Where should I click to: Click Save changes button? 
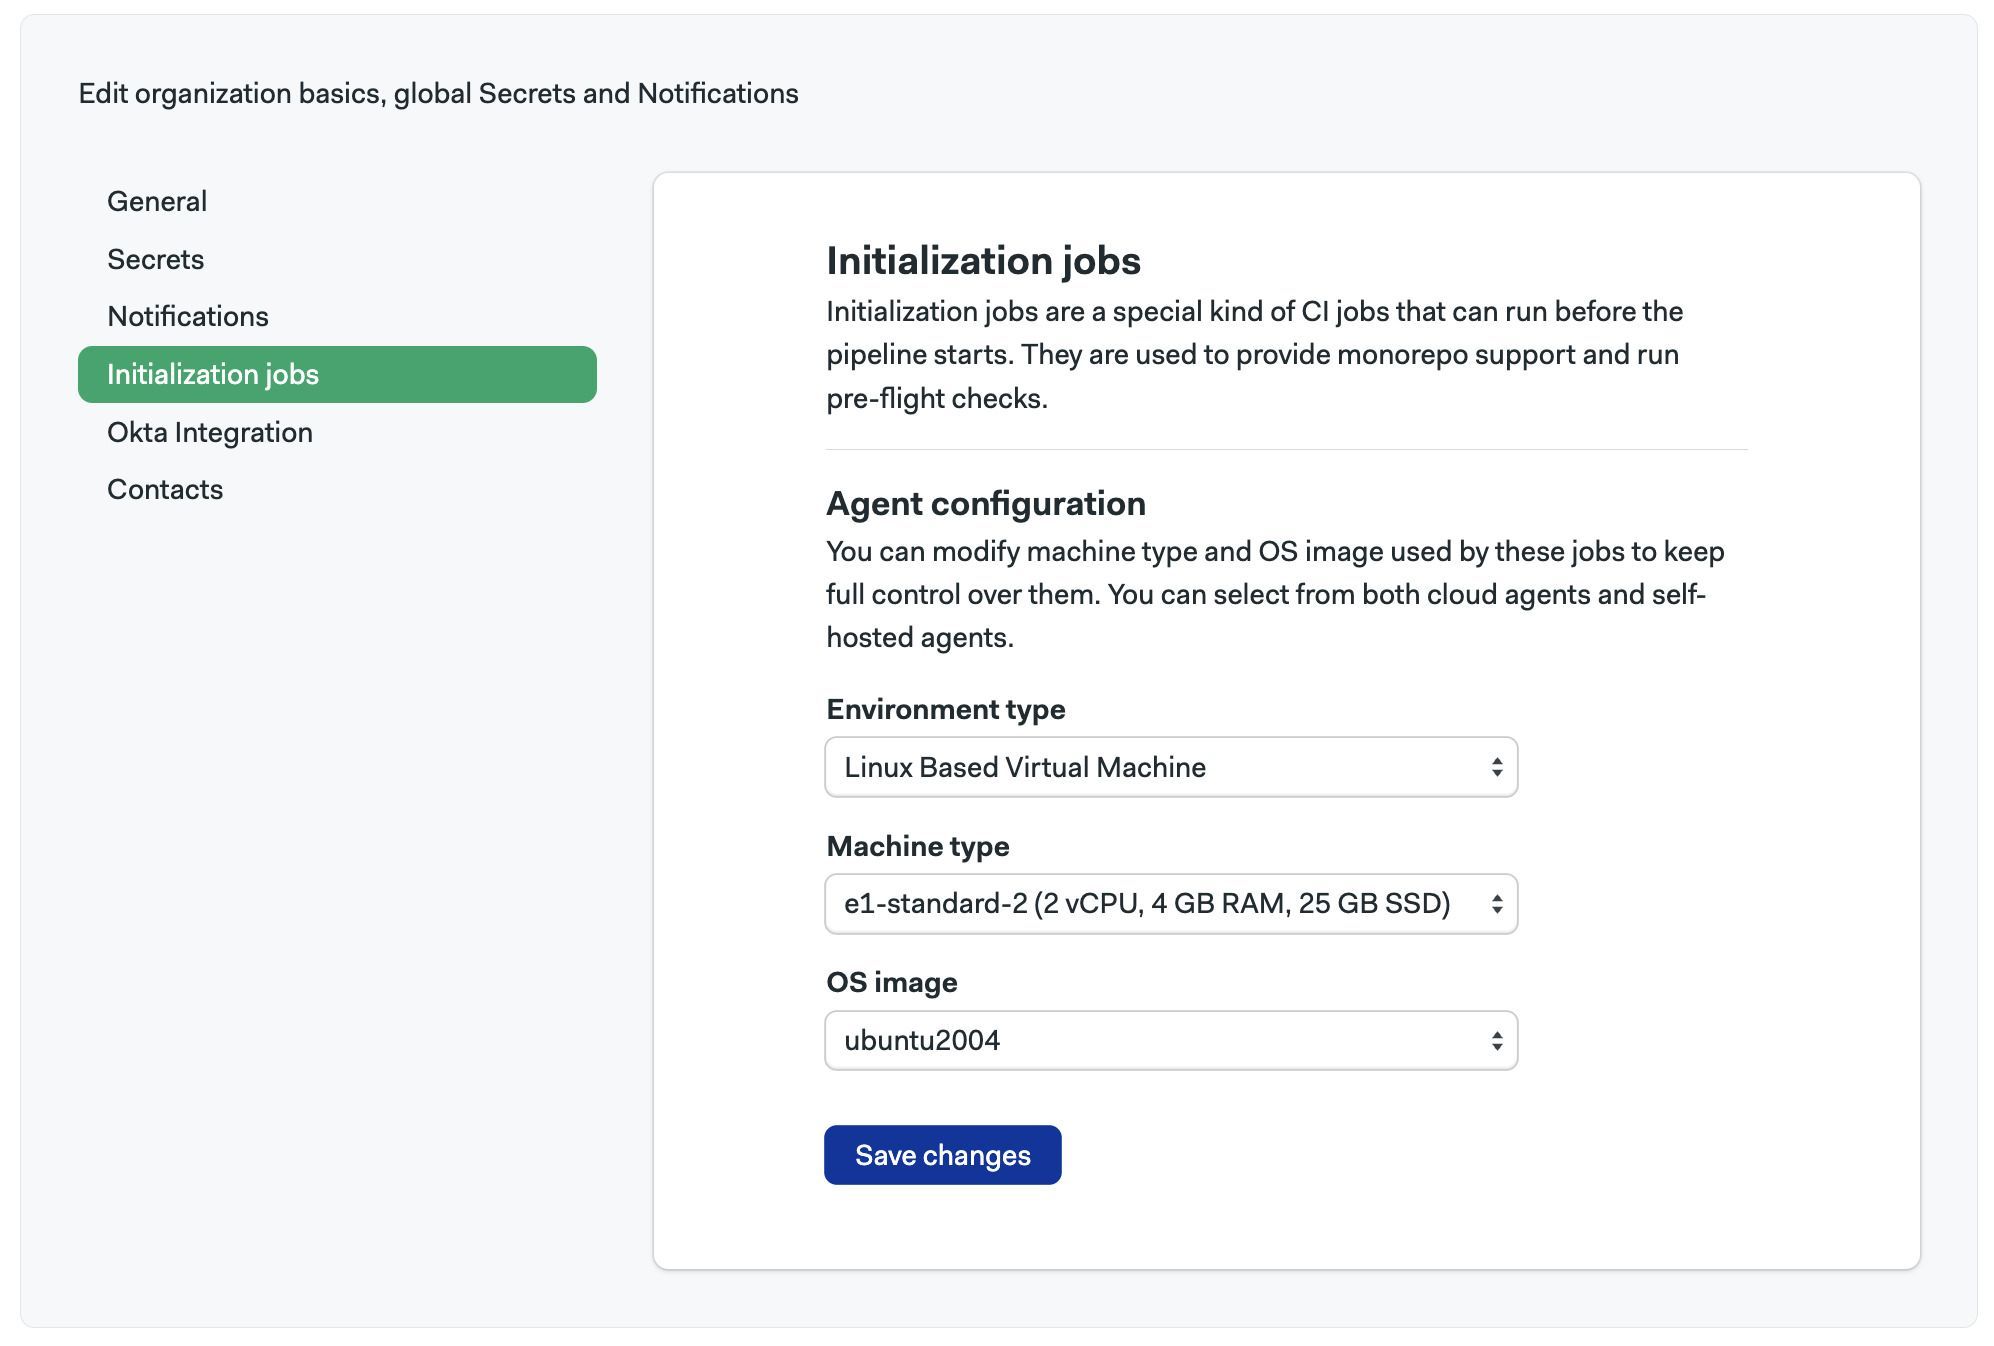click(x=943, y=1154)
